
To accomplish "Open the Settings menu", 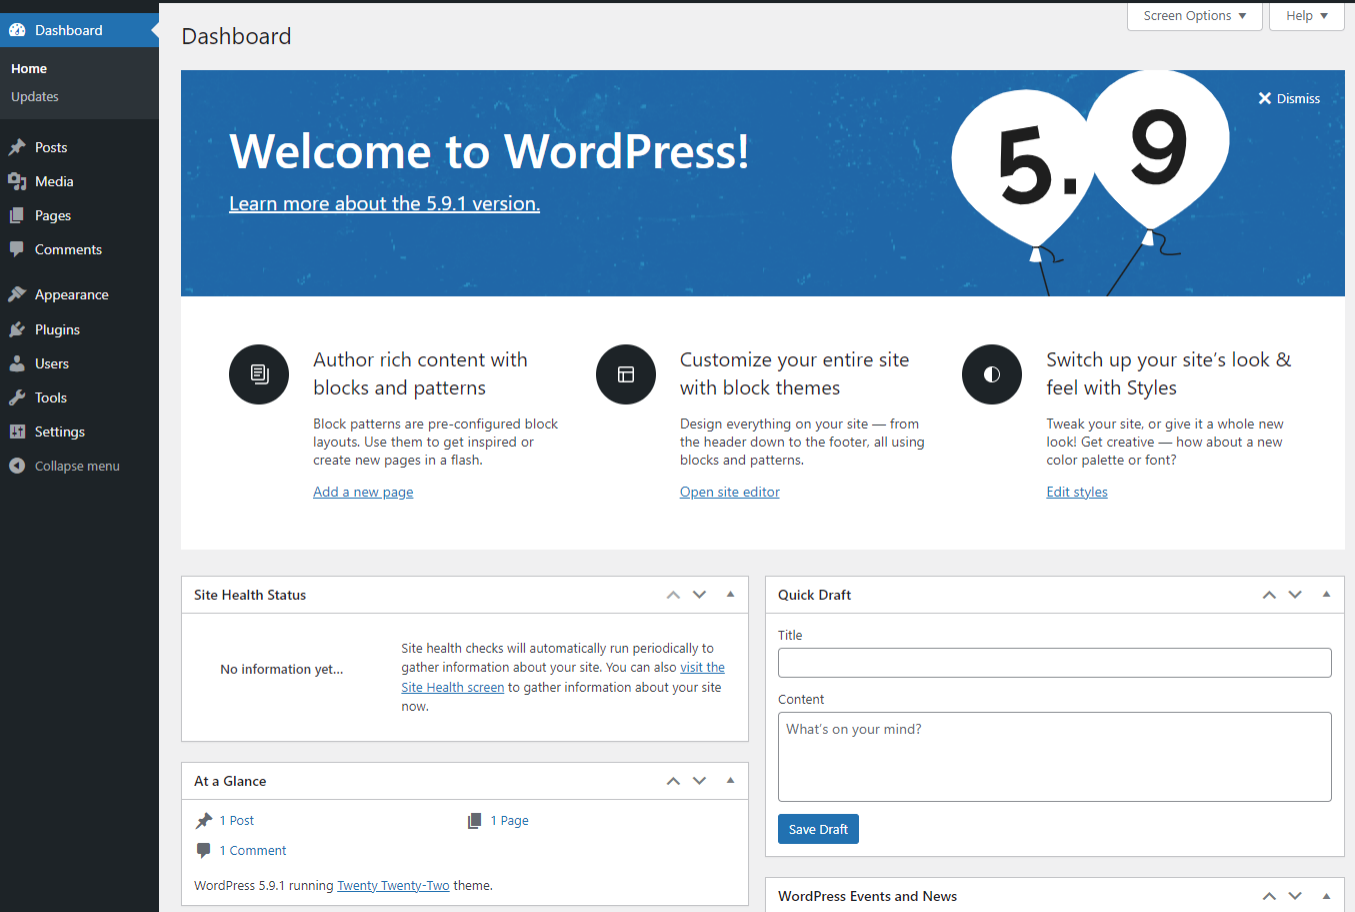I will [79, 431].
